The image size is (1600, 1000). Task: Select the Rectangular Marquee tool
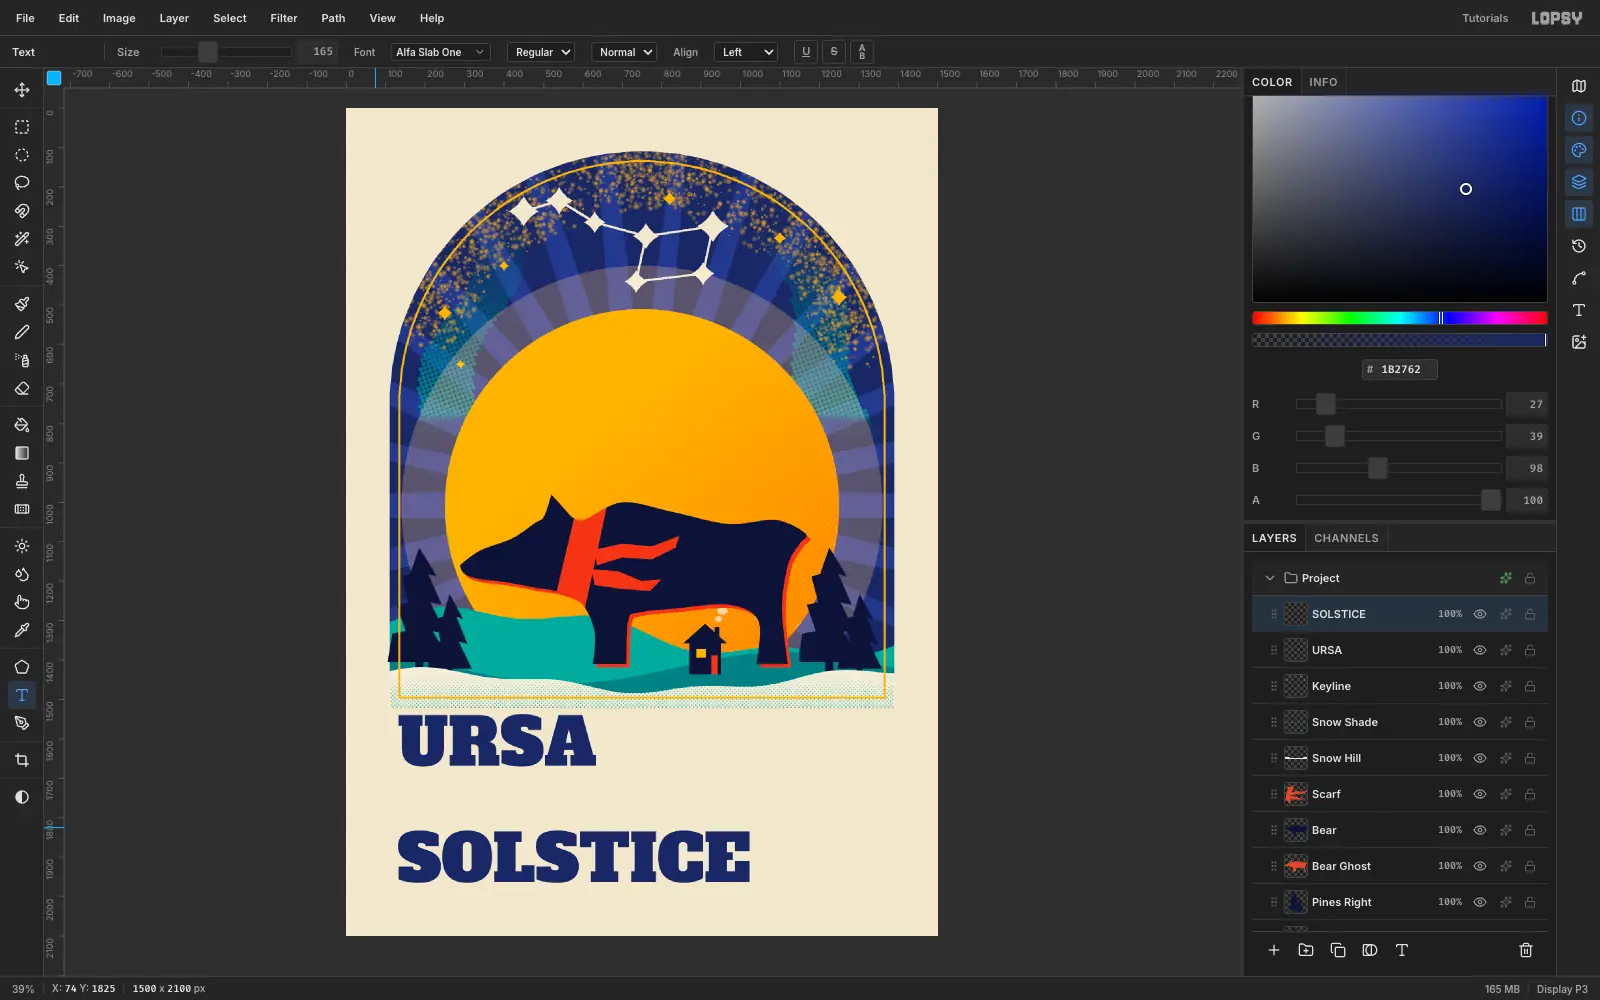pyautogui.click(x=22, y=127)
